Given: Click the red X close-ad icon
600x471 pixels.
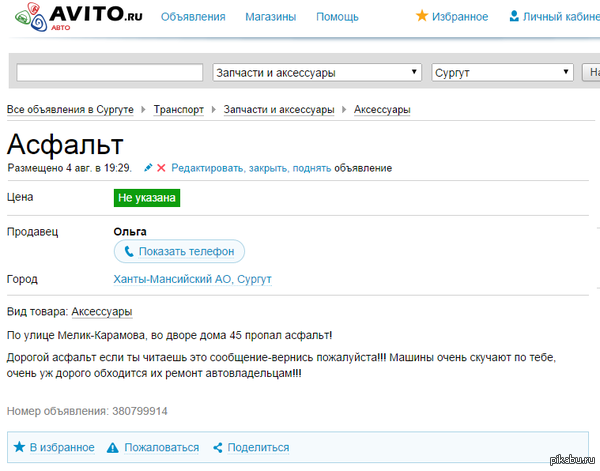Looking at the screenshot, I should point(161,168).
